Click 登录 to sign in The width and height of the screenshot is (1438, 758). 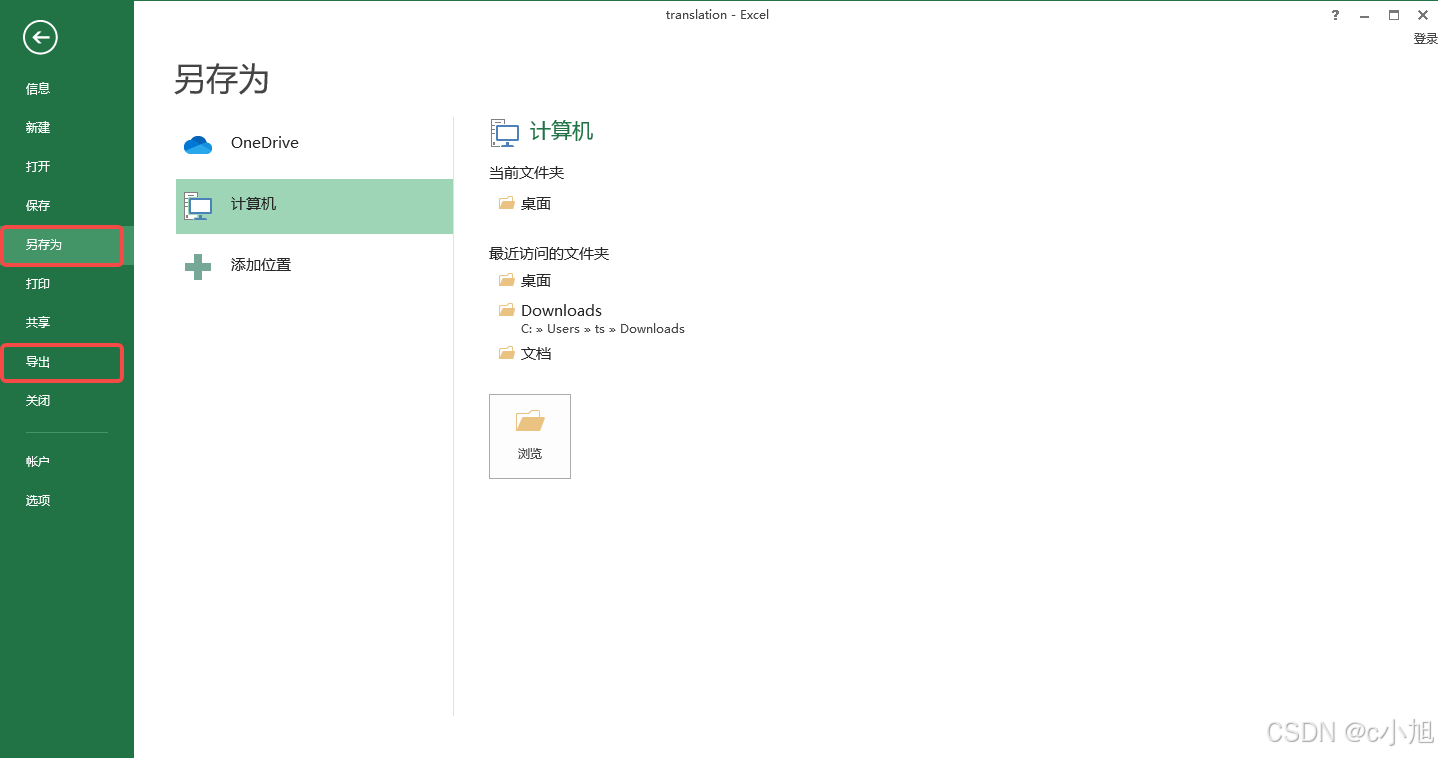coord(1425,39)
